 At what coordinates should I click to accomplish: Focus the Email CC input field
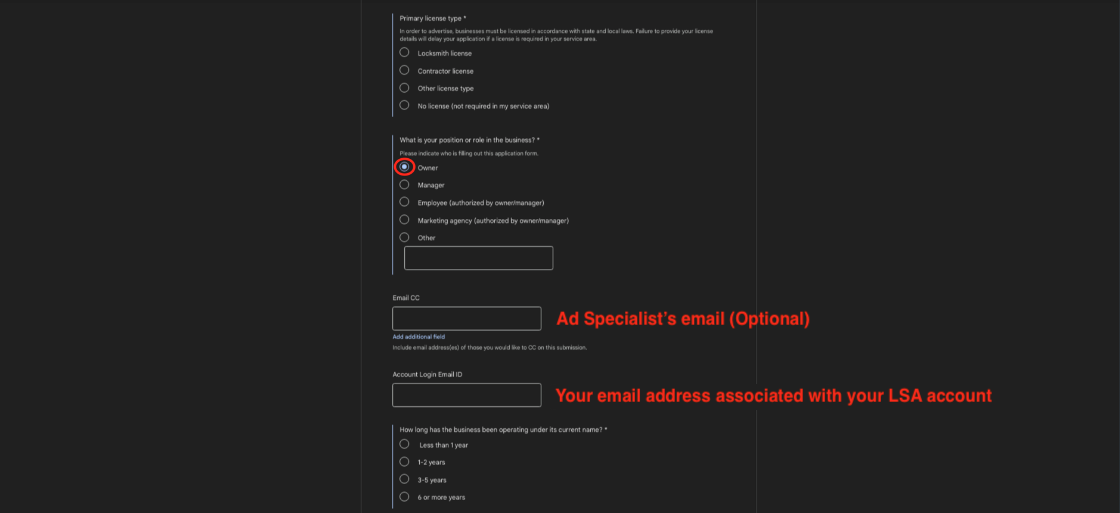466,319
